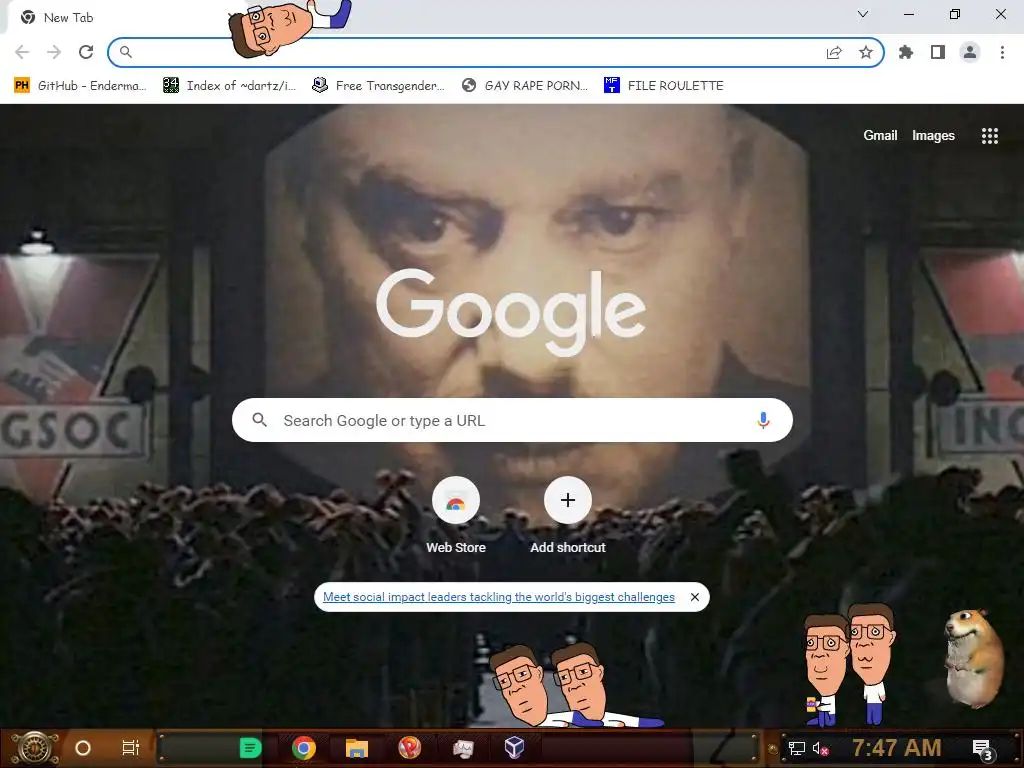Open the Meet social impact leaders link
Screen dimensions: 1024x768
pos(499,597)
